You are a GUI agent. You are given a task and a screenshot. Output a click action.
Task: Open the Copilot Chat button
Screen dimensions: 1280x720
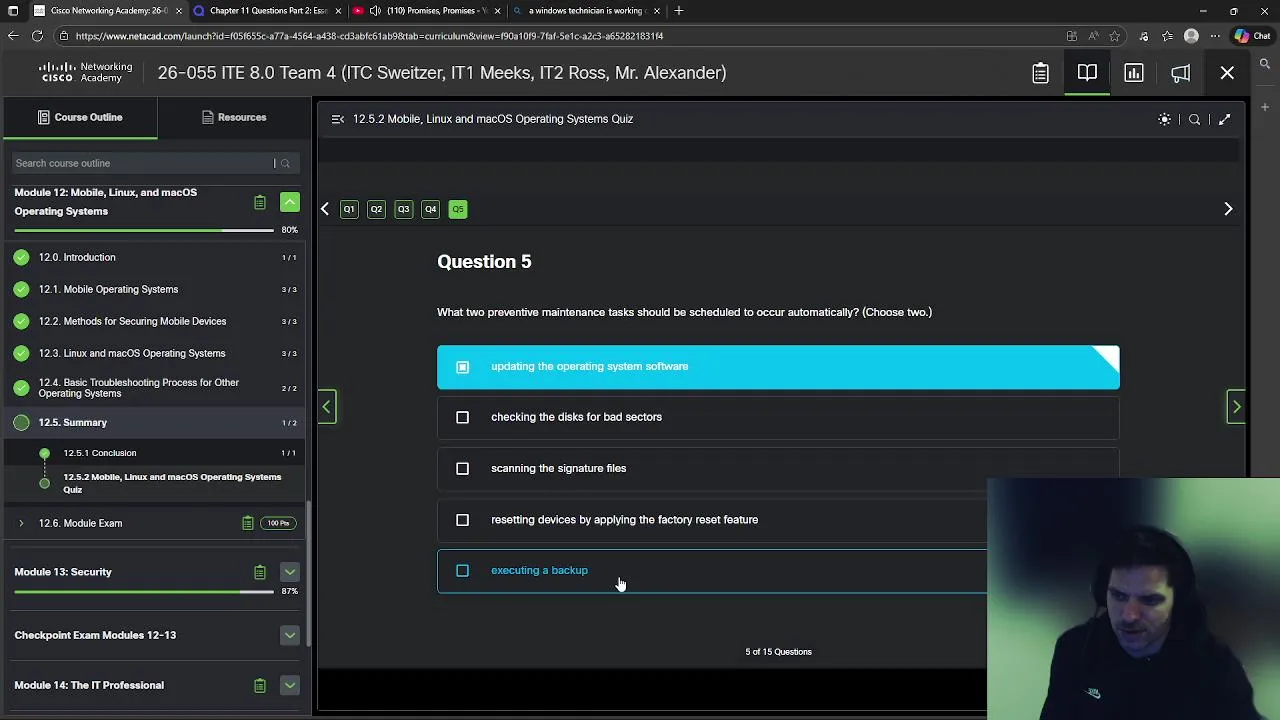(x=1252, y=36)
